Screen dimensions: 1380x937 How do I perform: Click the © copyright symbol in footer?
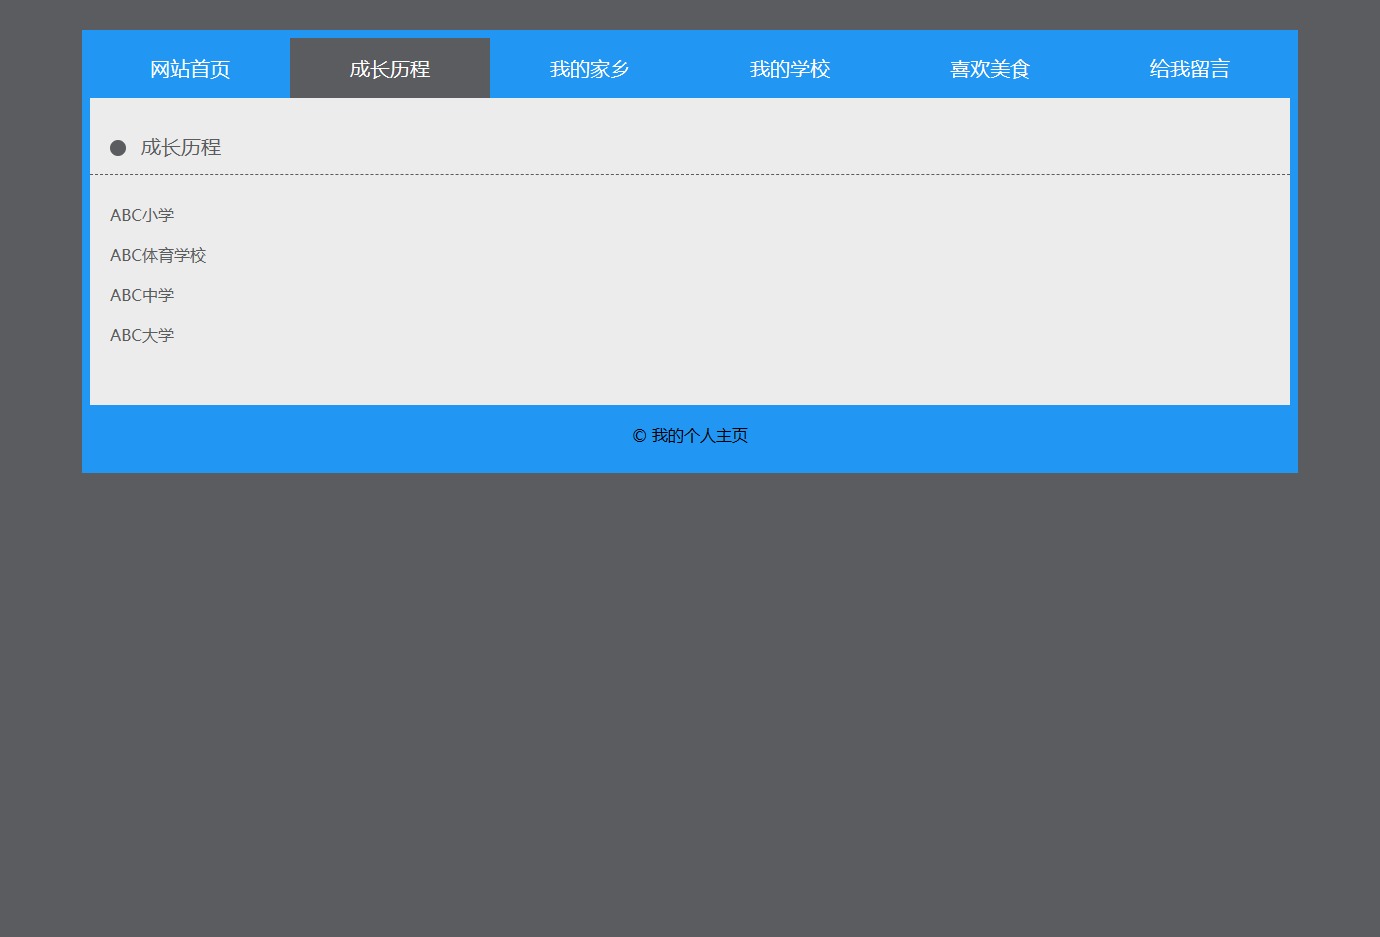pyautogui.click(x=639, y=436)
